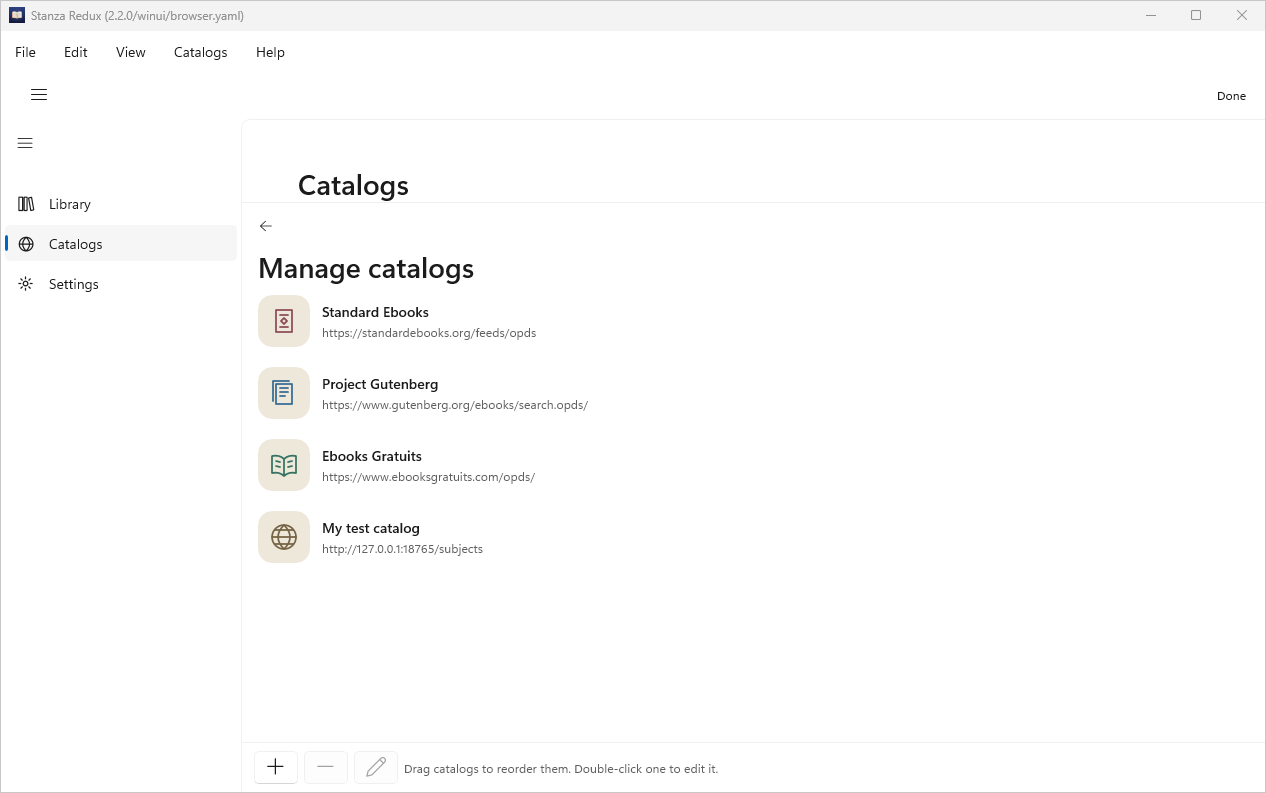Click the Project Gutenberg catalog icon
The height and width of the screenshot is (793, 1266).
284,393
